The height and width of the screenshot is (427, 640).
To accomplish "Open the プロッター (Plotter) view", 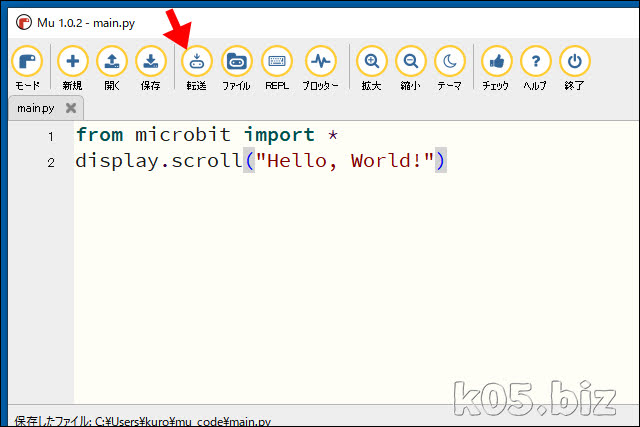I will pyautogui.click(x=320, y=68).
